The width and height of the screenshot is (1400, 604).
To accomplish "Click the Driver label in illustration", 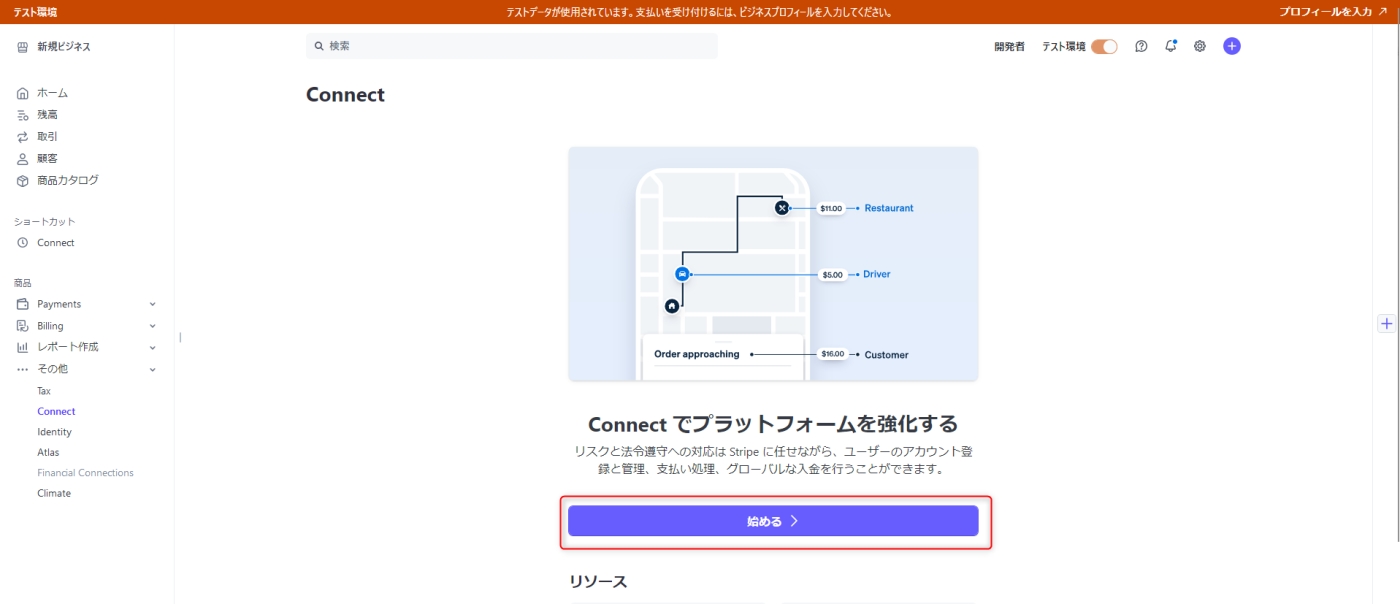I will tap(876, 274).
